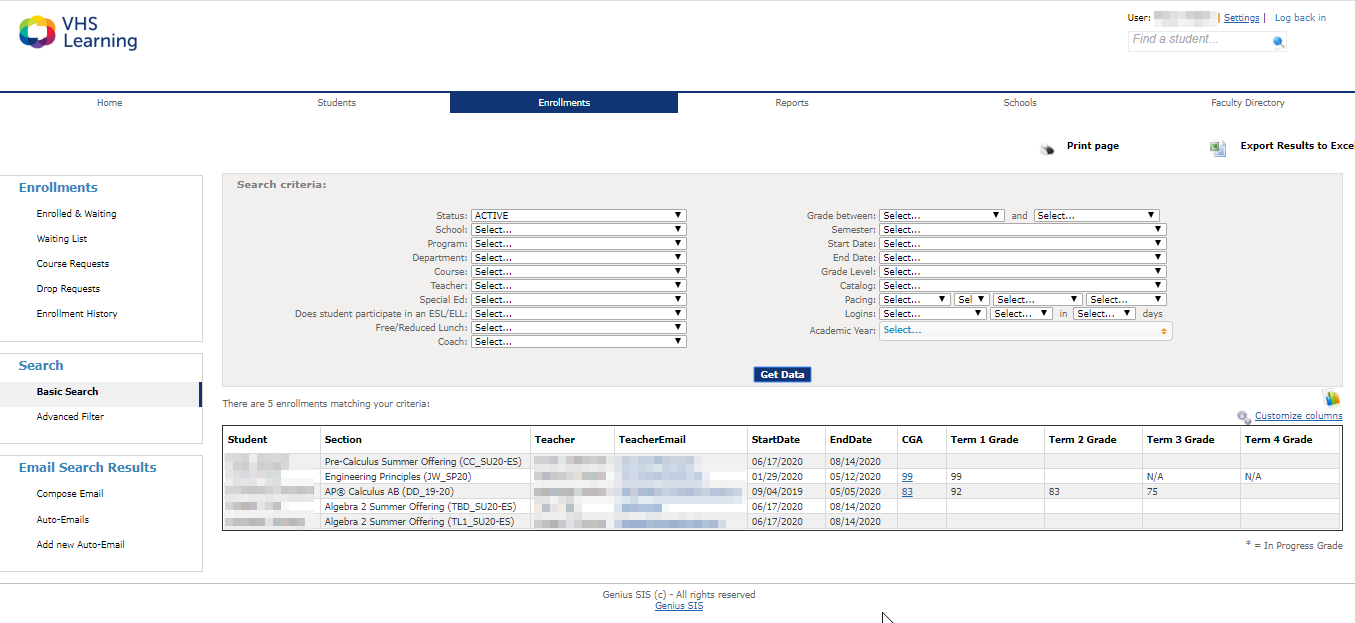The height and width of the screenshot is (623, 1355).
Task: Open the Settings link near user name
Action: 1241,18
